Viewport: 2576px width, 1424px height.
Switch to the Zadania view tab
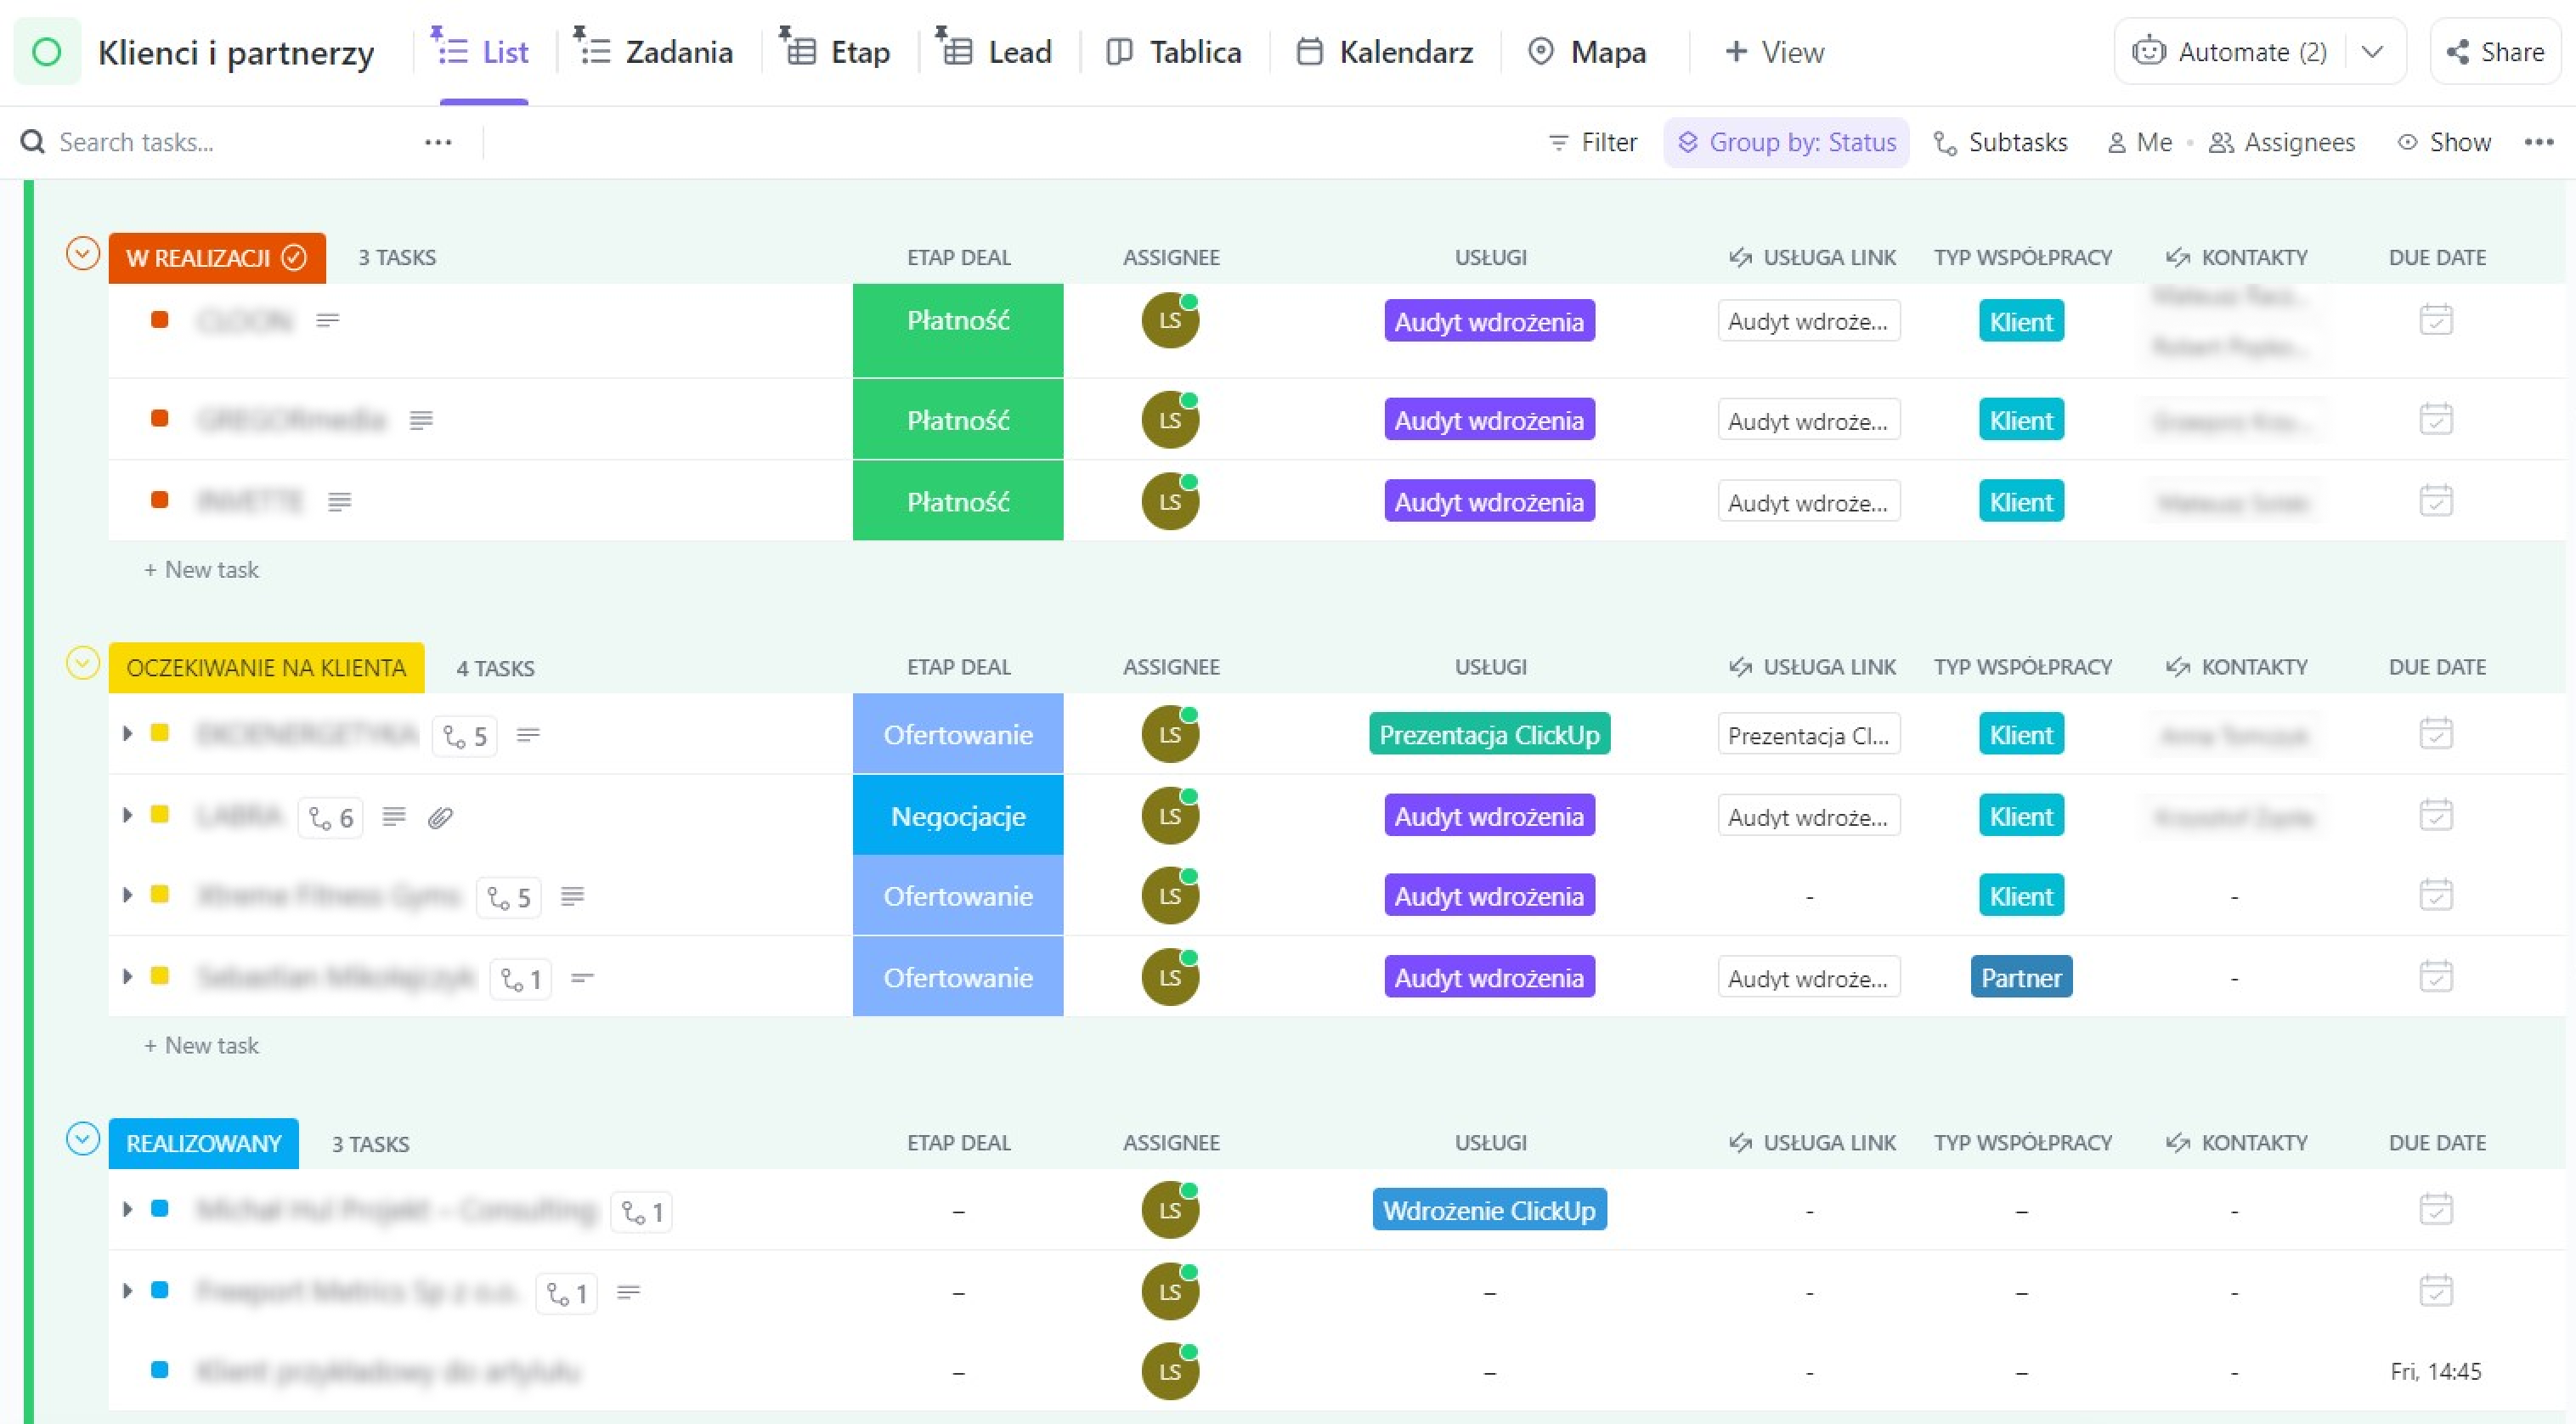point(654,52)
